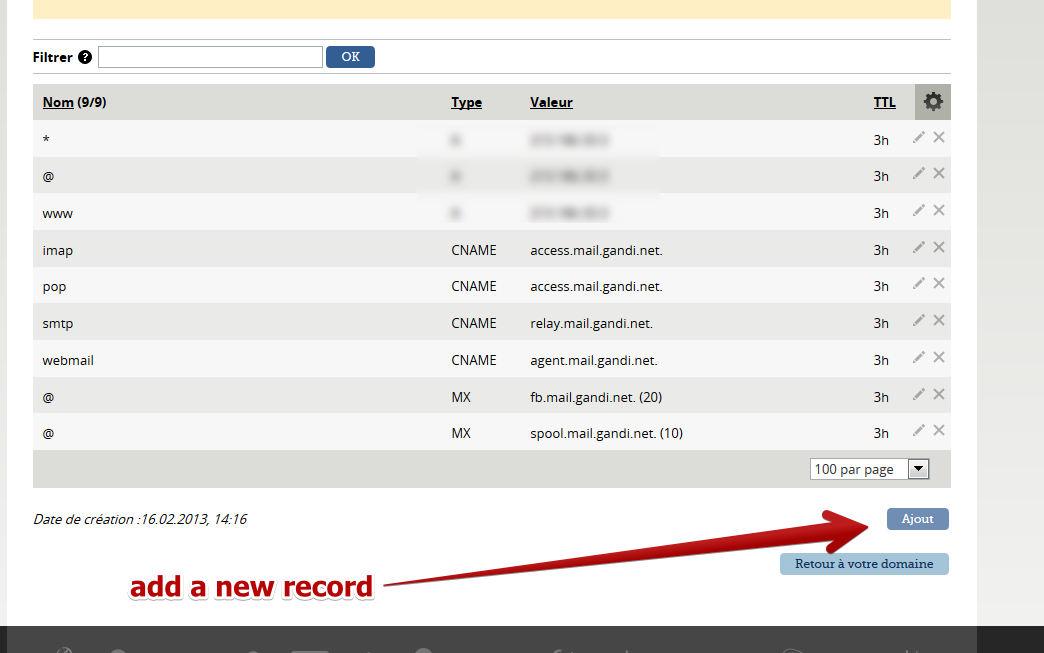Click the help icon next to Filtrer
Viewport: 1044px width, 653px height.
(x=85, y=57)
